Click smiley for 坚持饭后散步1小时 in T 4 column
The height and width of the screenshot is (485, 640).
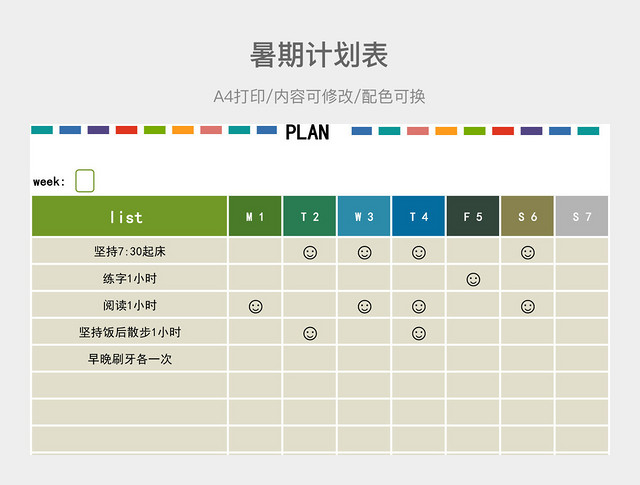tap(419, 333)
